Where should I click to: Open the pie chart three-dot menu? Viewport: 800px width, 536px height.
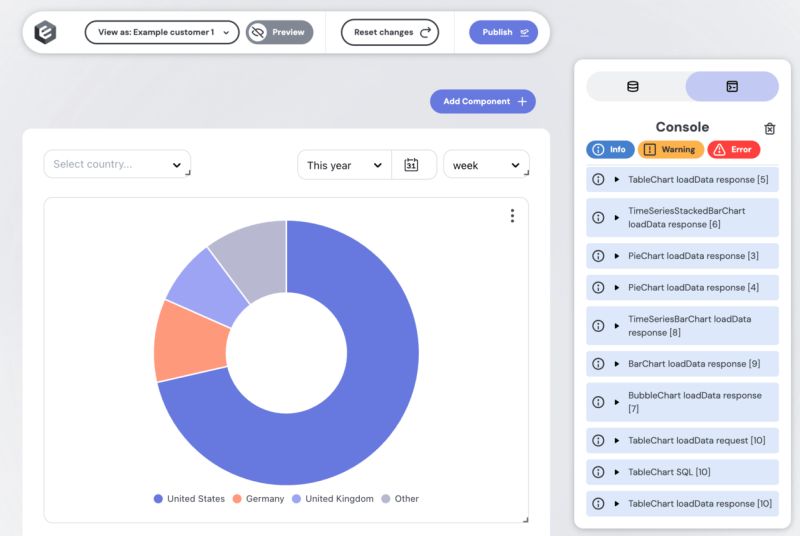(512, 216)
